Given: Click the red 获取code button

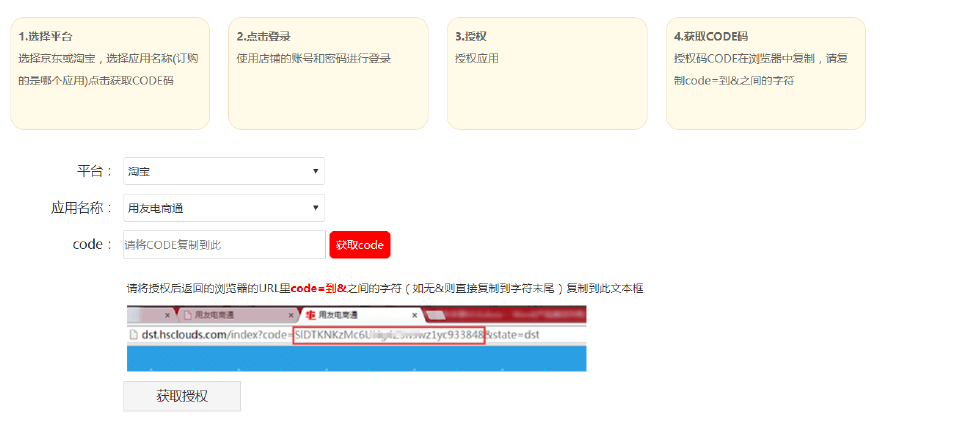Looking at the screenshot, I should click(x=360, y=245).
